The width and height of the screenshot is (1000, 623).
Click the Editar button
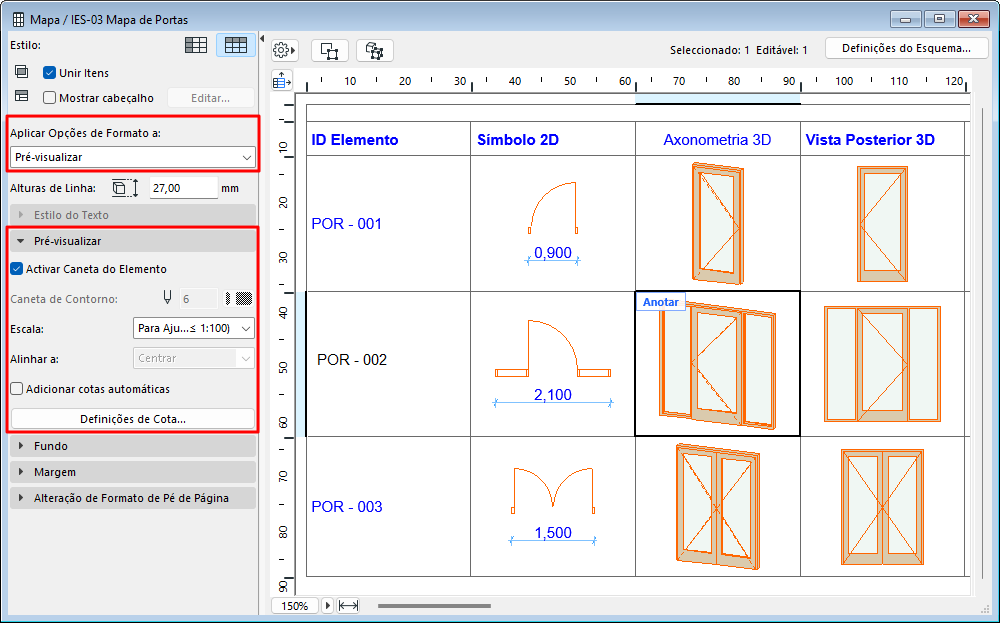[x=210, y=98]
